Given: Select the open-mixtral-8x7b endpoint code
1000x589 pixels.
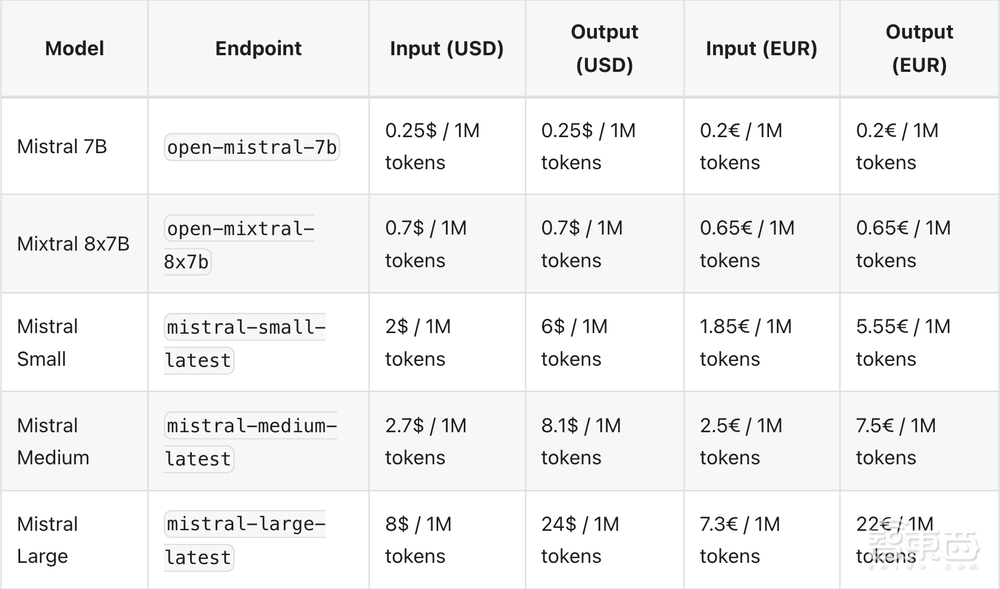Looking at the screenshot, I should click(240, 245).
